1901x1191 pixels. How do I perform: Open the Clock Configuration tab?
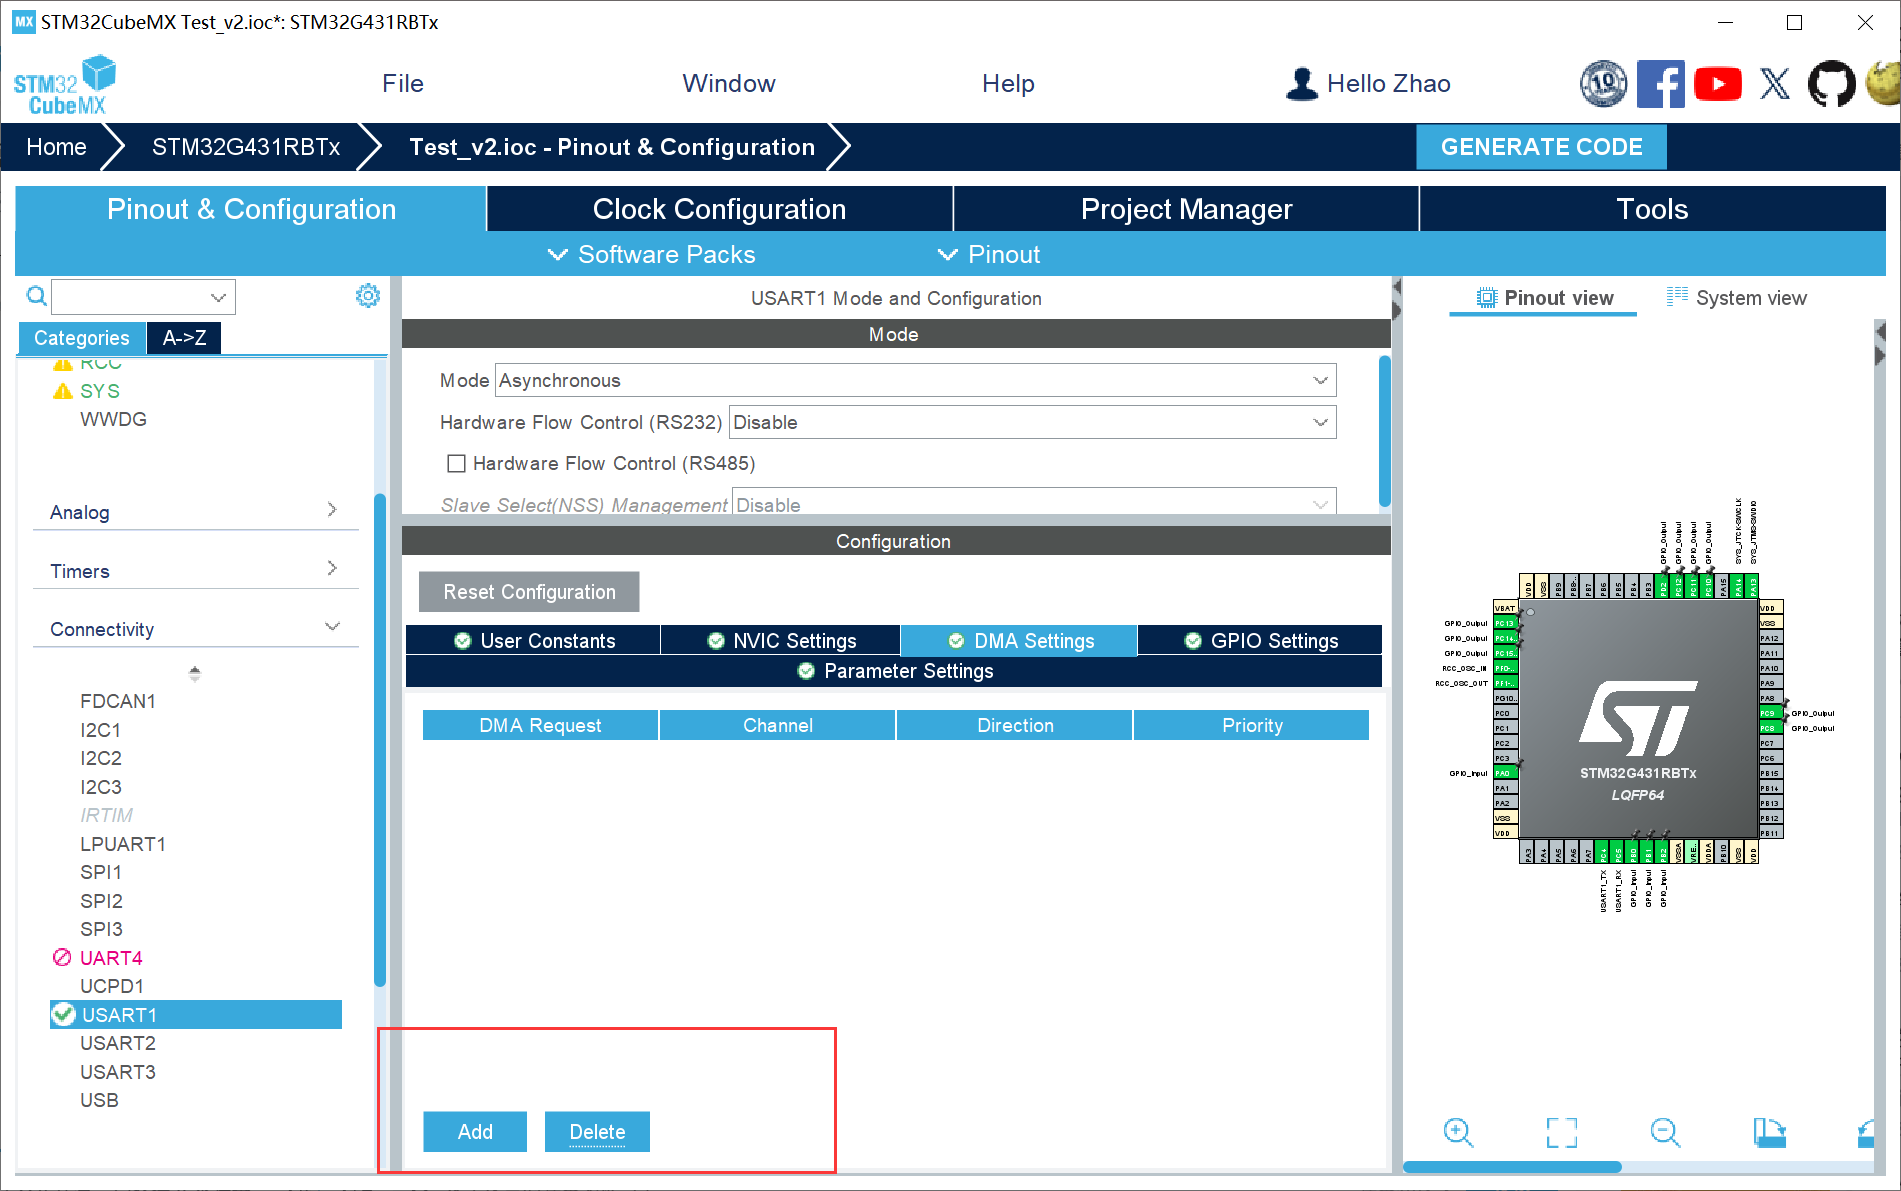tap(719, 209)
